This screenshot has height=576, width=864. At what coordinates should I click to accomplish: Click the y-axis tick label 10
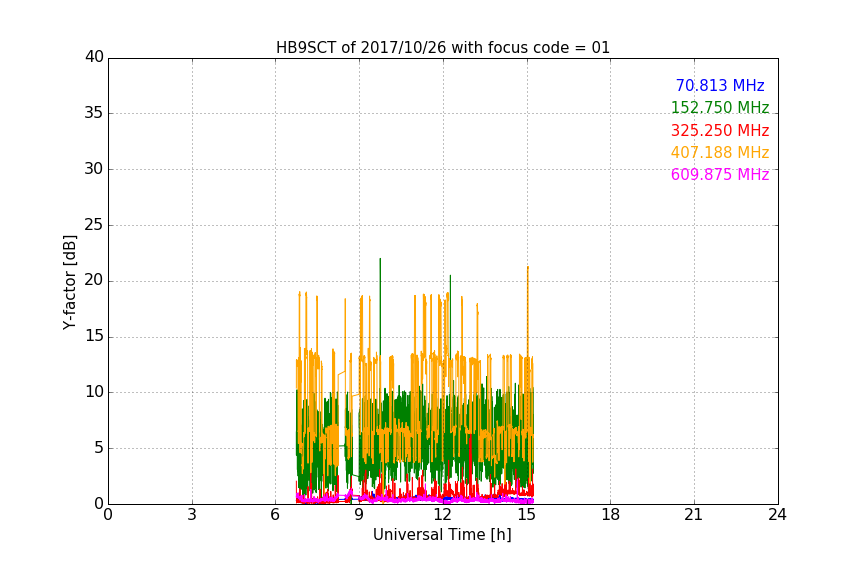pyautogui.click(x=94, y=392)
